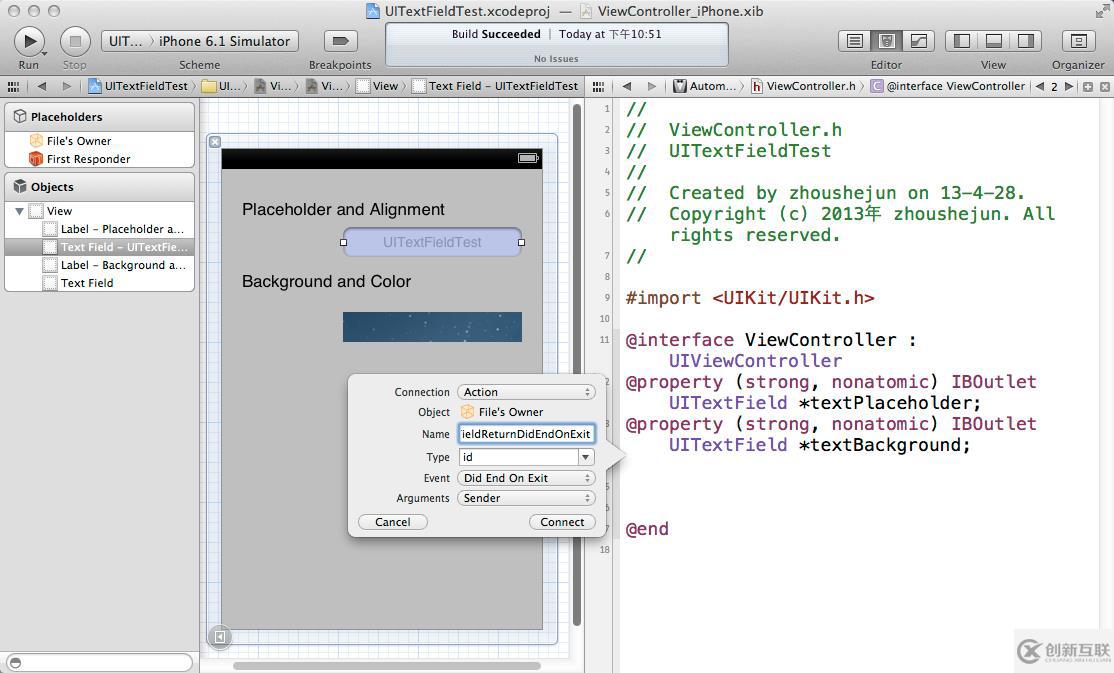Click the Connect button
Image resolution: width=1114 pixels, height=673 pixels.
[x=562, y=522]
